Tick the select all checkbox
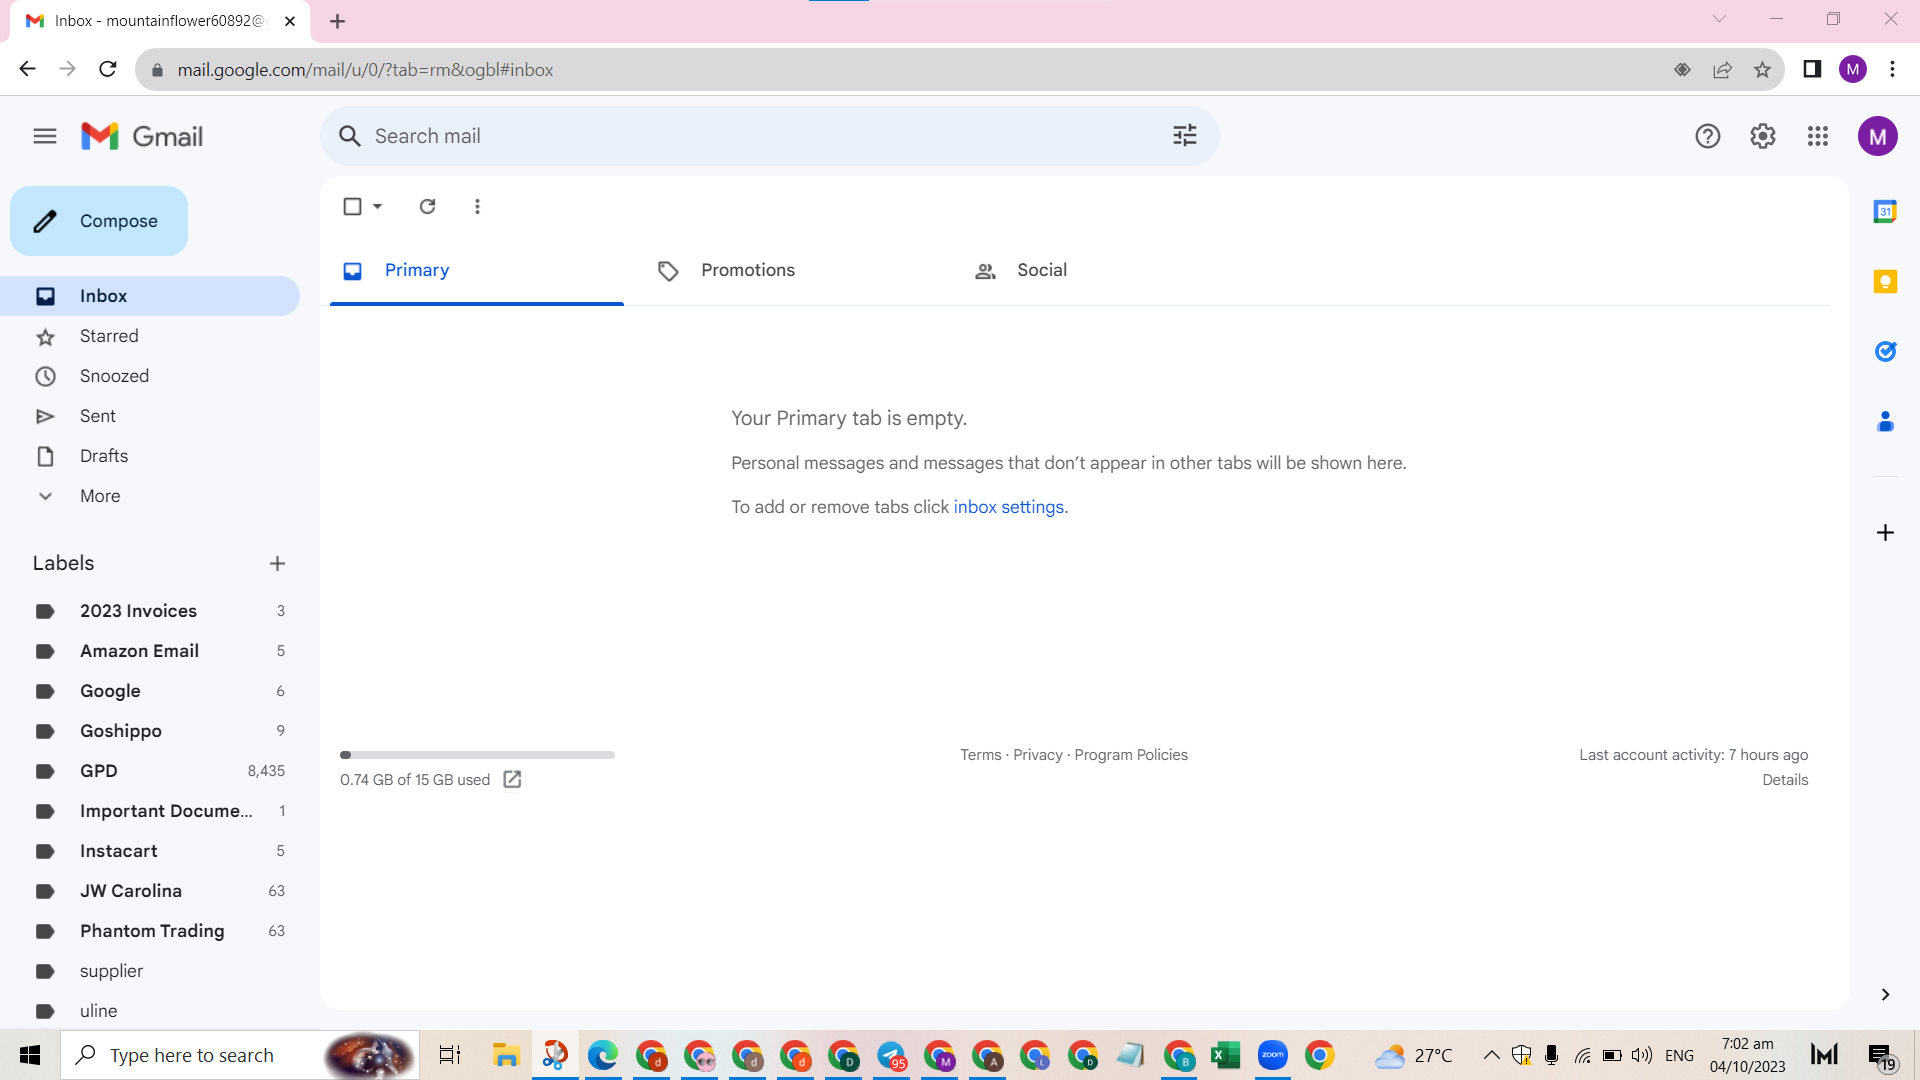 pos(352,206)
